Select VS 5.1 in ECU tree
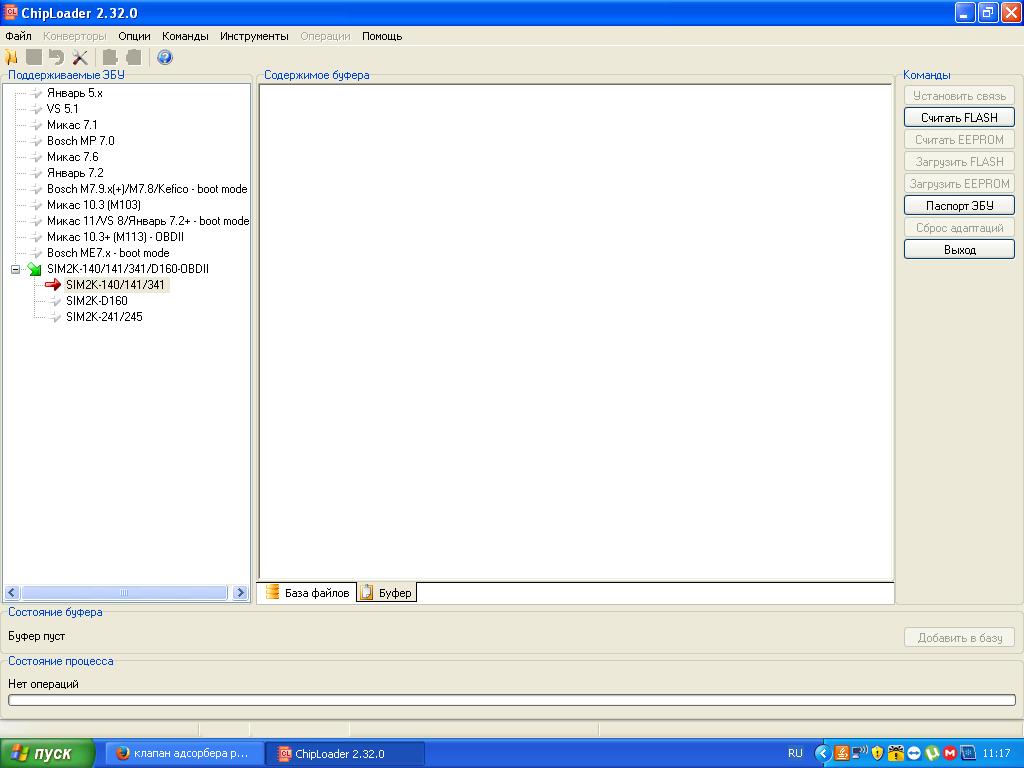The height and width of the screenshot is (768, 1024). (x=63, y=109)
